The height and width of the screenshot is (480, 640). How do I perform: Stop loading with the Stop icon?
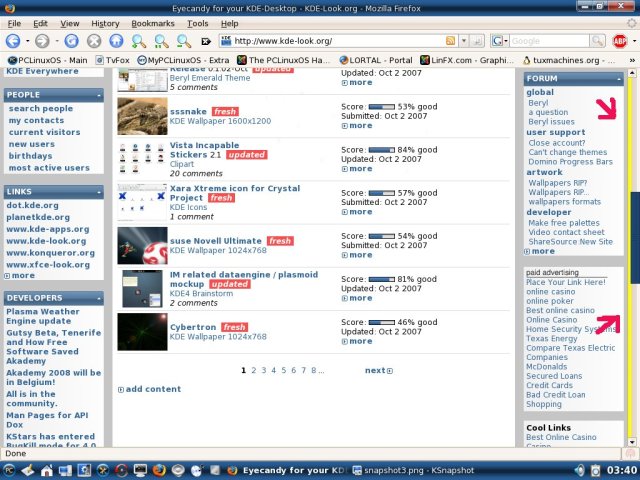[94, 41]
